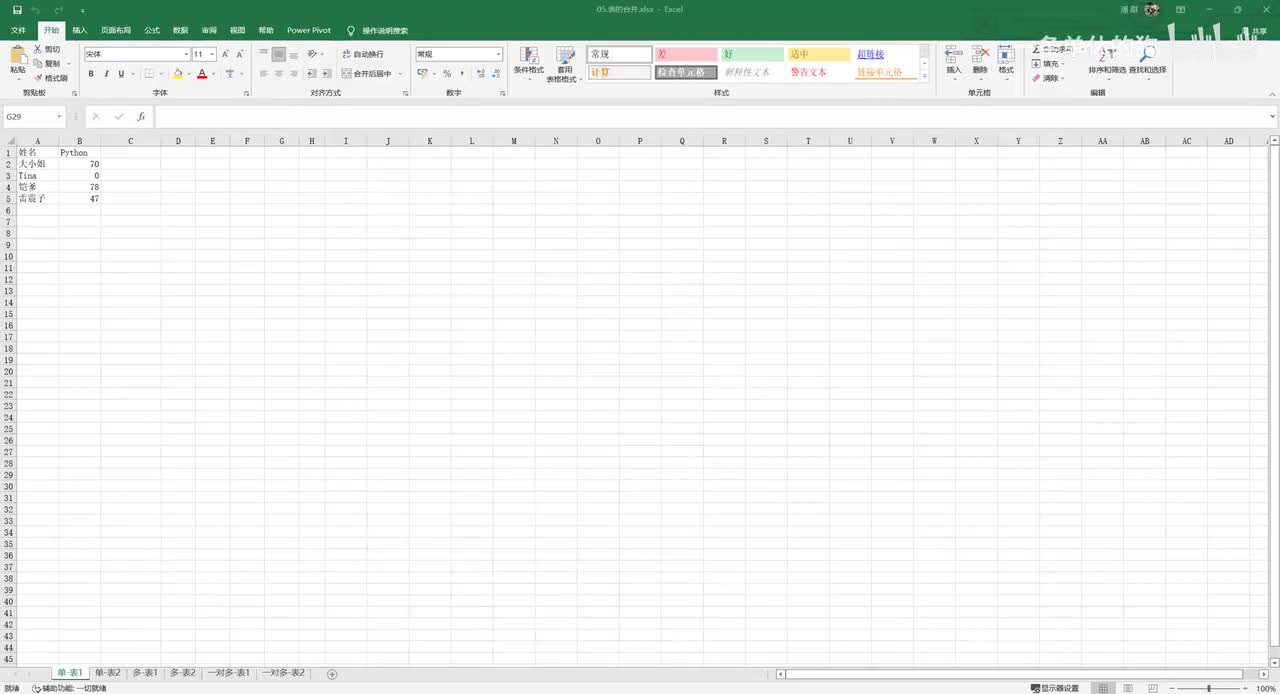The width and height of the screenshot is (1280, 694).
Task: Switch to Power Pivot ribbon tab
Action: (x=309, y=30)
